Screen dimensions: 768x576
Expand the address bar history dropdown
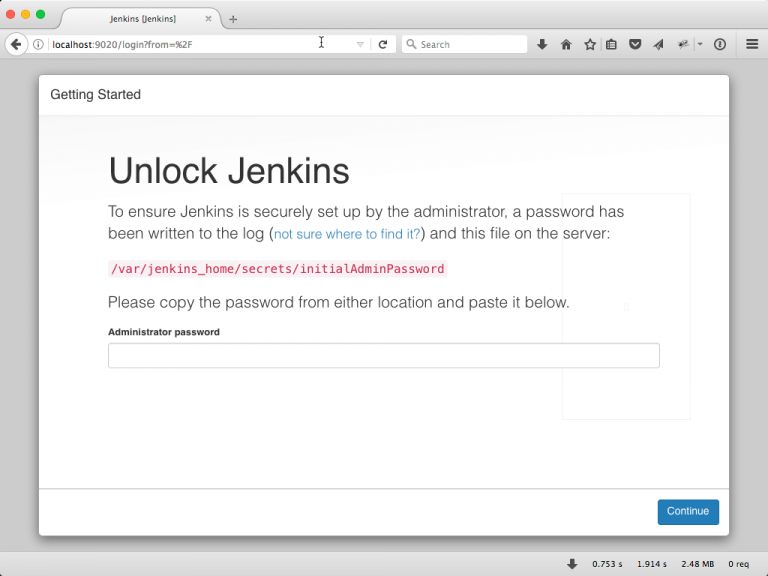pyautogui.click(x=360, y=44)
